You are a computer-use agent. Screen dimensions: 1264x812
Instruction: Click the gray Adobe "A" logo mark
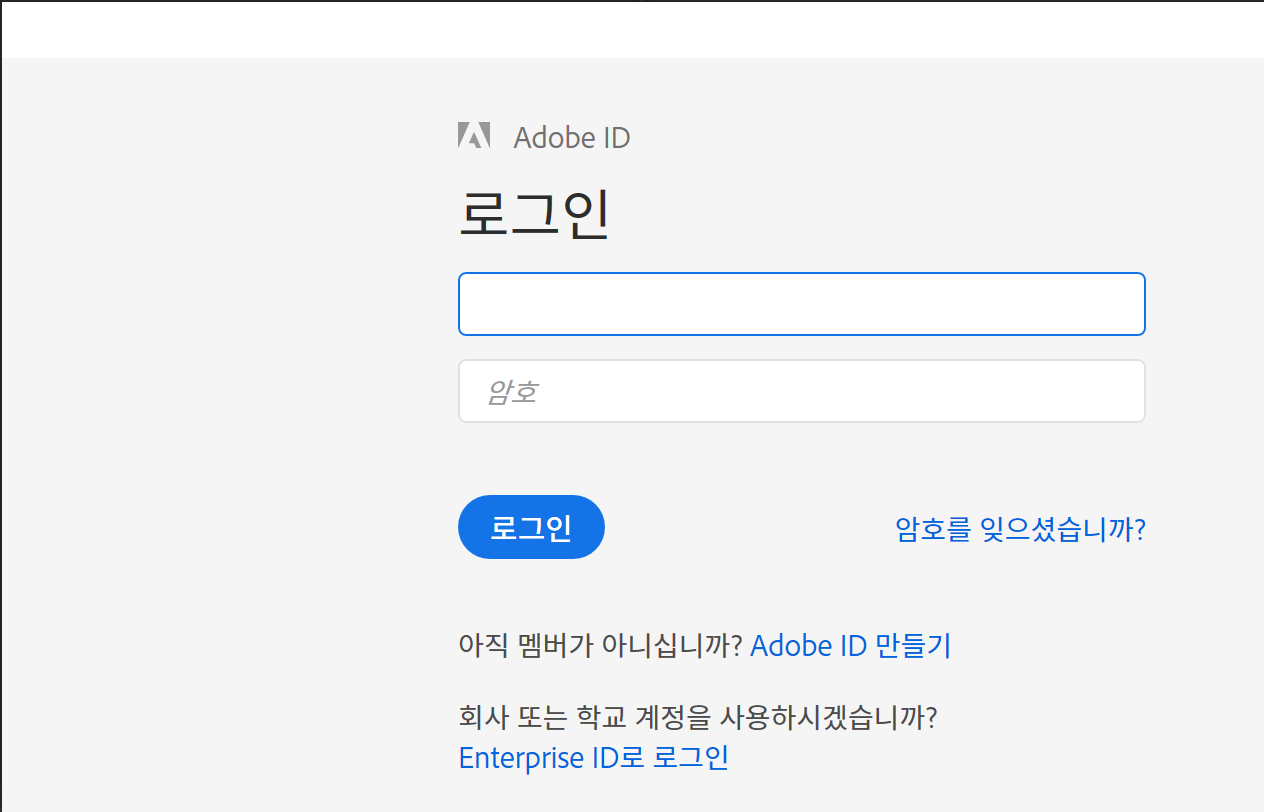pyautogui.click(x=474, y=136)
